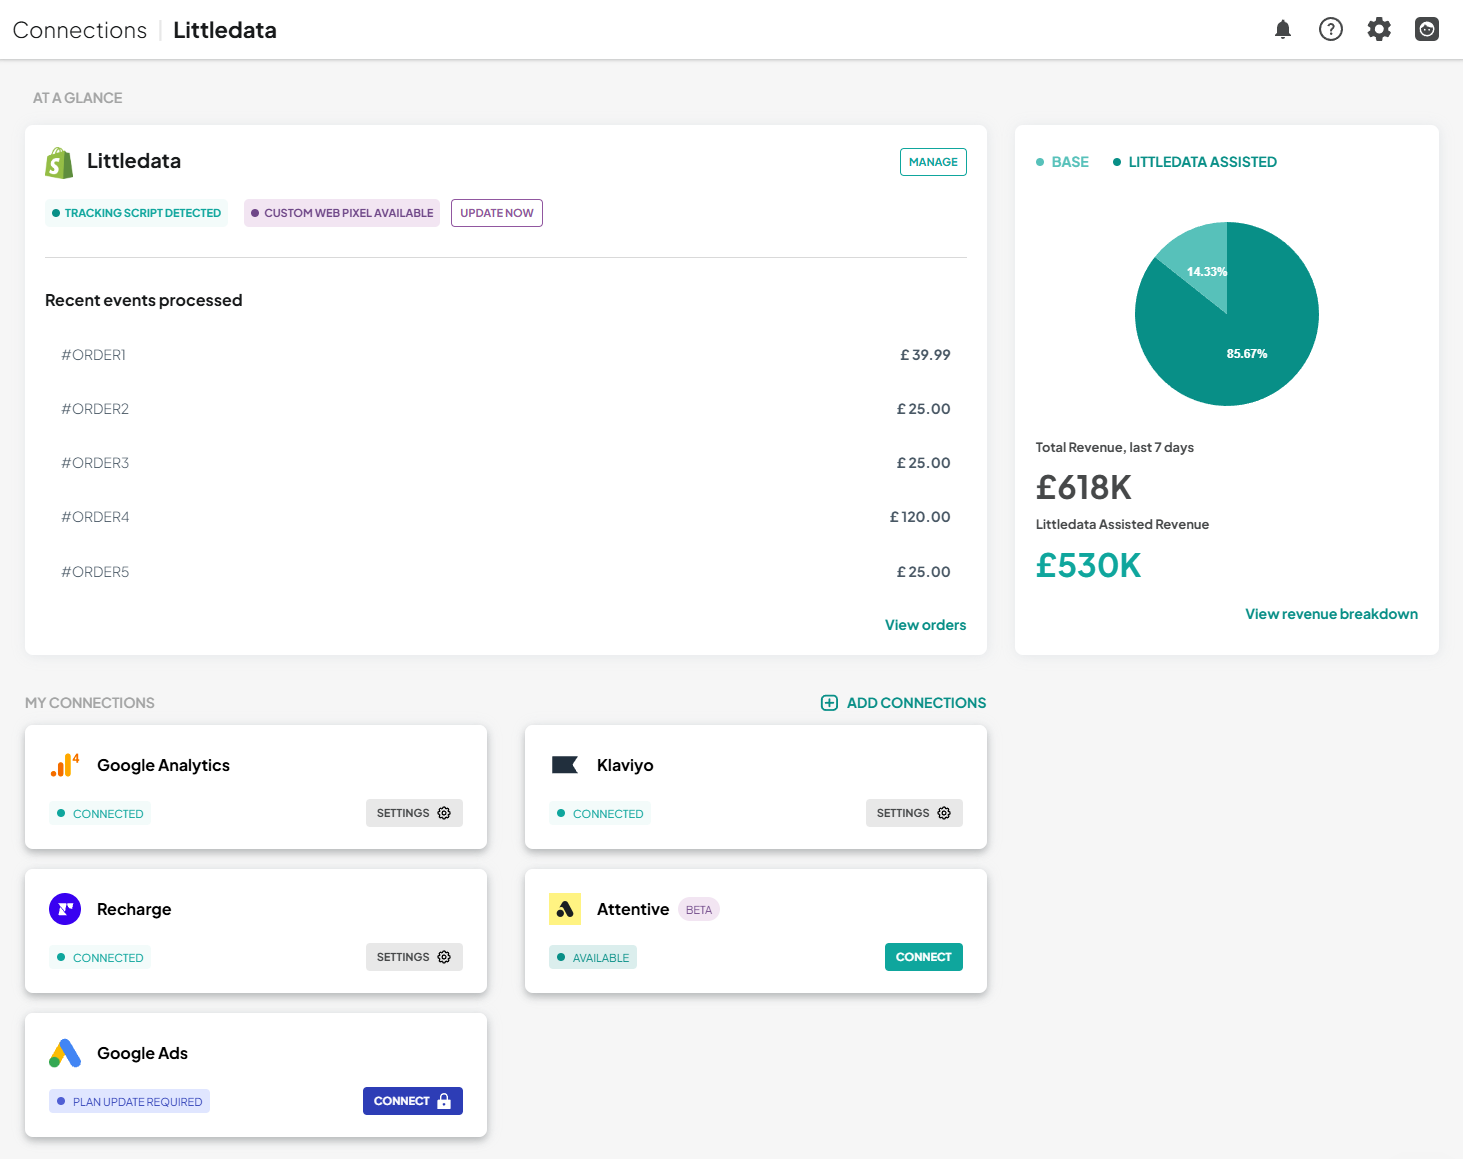Follow the View orders link
The height and width of the screenshot is (1159, 1463).
pos(925,625)
